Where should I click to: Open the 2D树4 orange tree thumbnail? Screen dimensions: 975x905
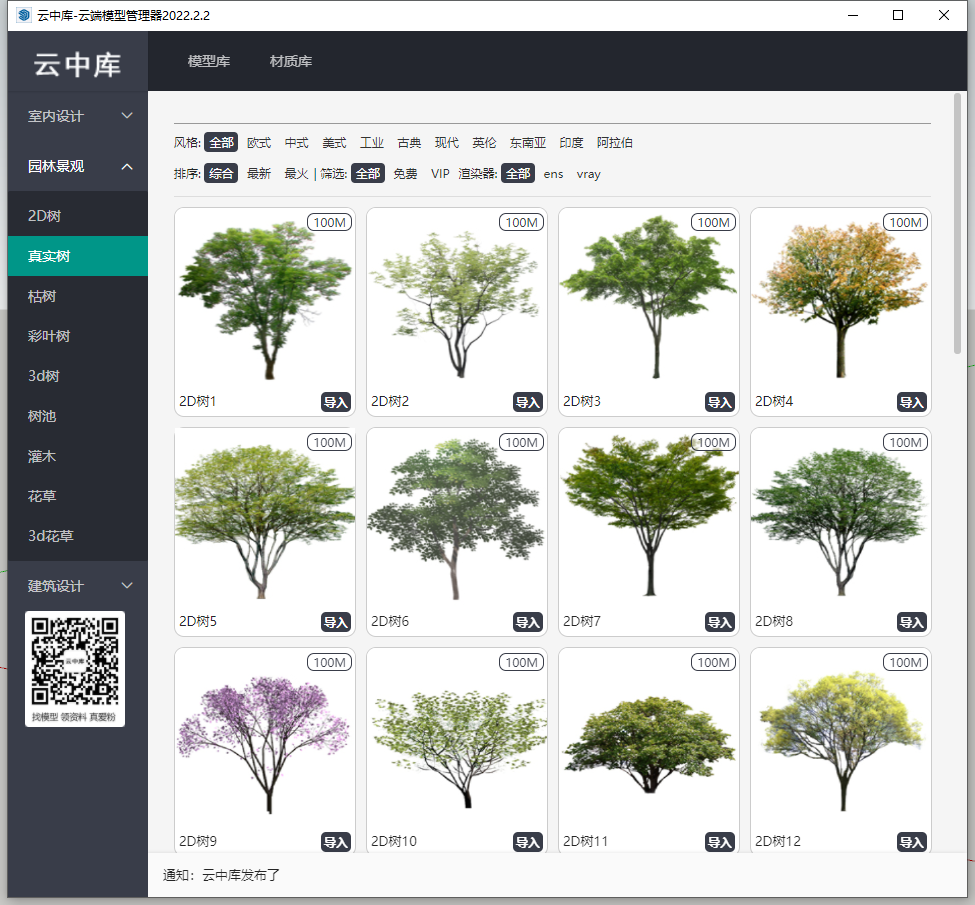[841, 300]
